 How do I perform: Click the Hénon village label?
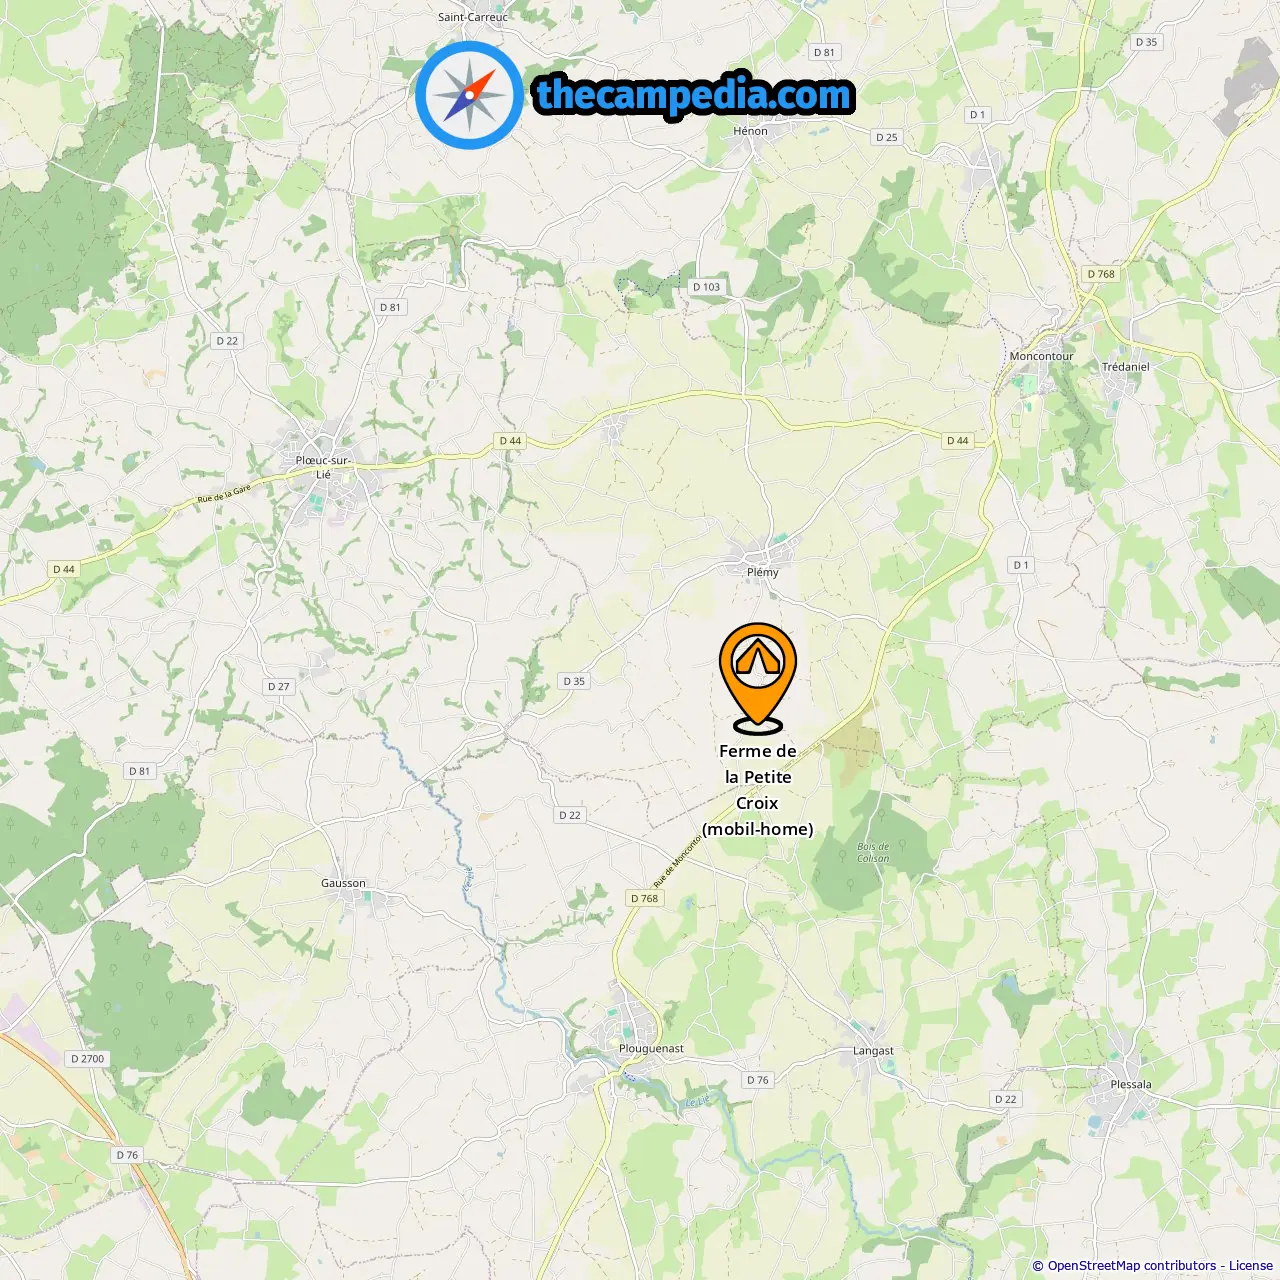coord(750,131)
